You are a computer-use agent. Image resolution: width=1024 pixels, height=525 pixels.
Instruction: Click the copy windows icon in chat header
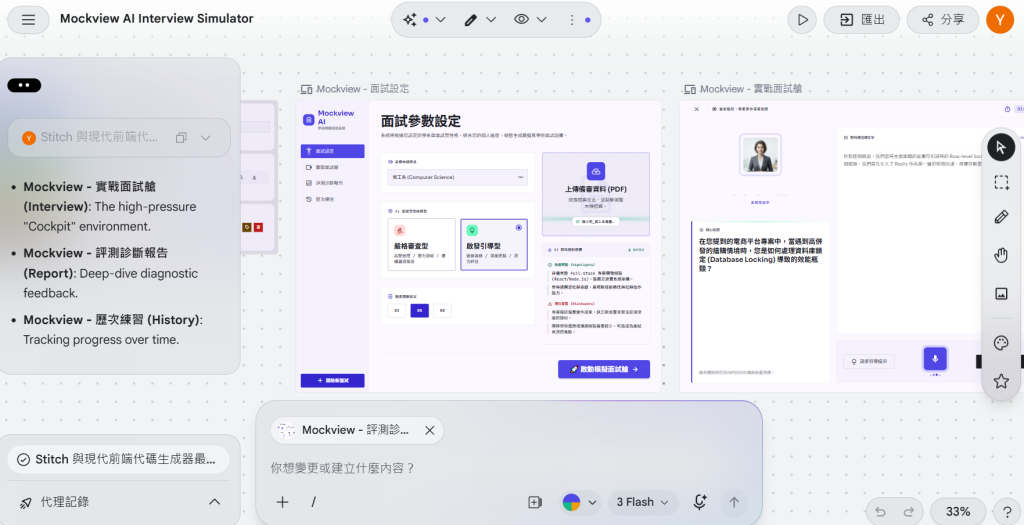[182, 138]
